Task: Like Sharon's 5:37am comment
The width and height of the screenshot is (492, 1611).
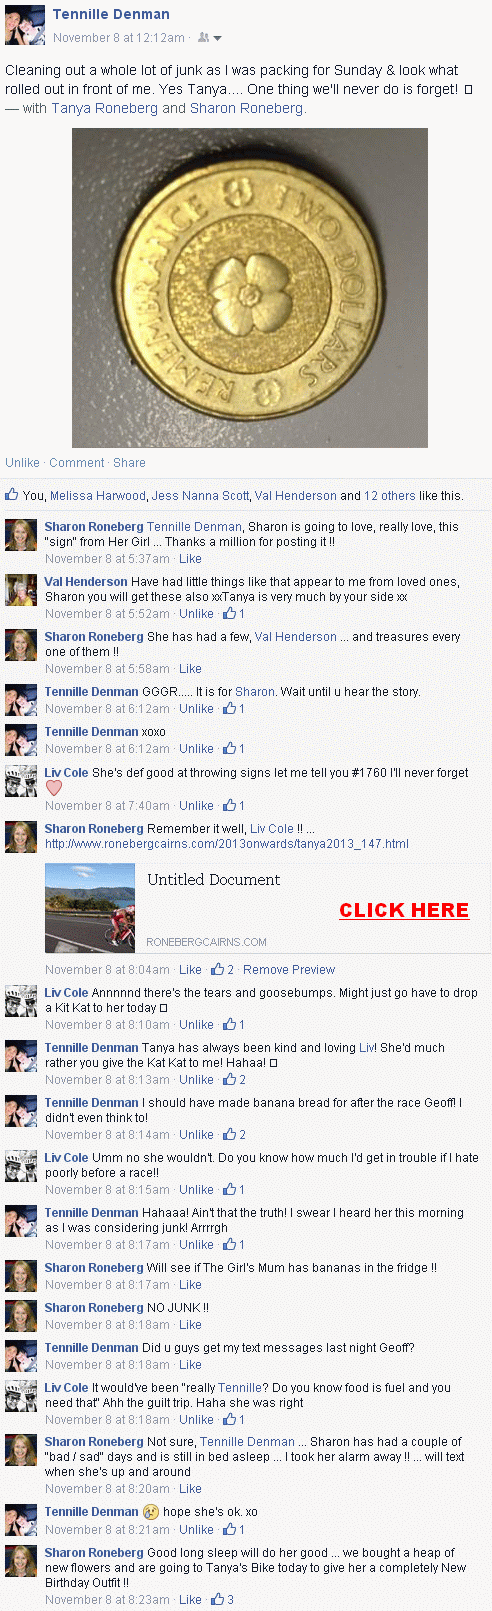Action: tap(190, 559)
